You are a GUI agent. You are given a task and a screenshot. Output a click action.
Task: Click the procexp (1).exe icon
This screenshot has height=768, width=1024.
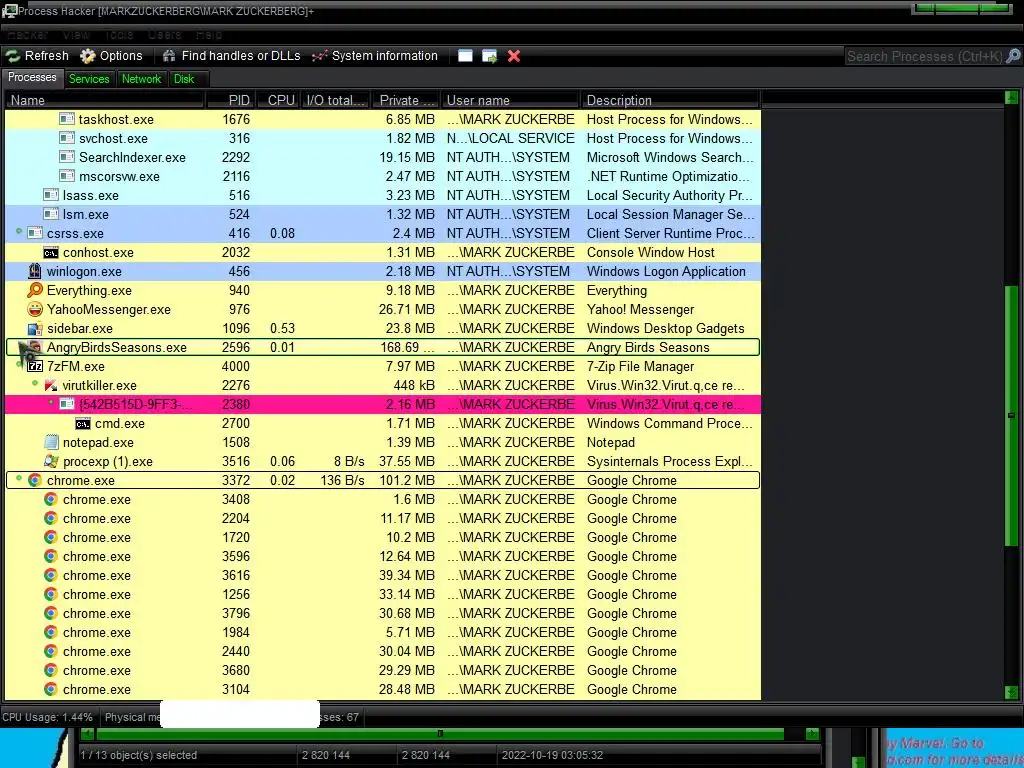coord(51,461)
